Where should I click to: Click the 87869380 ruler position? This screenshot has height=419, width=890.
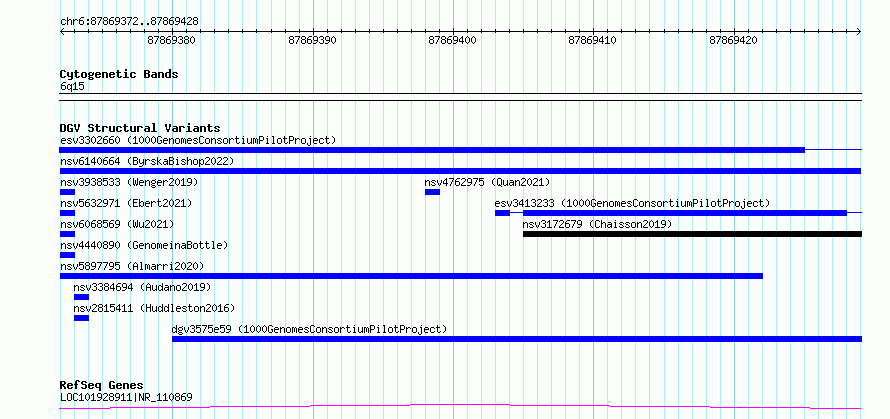click(171, 40)
